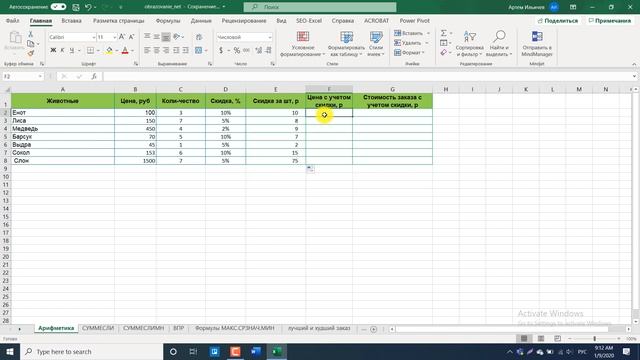Click the AutoSum sigma icon

[444, 33]
